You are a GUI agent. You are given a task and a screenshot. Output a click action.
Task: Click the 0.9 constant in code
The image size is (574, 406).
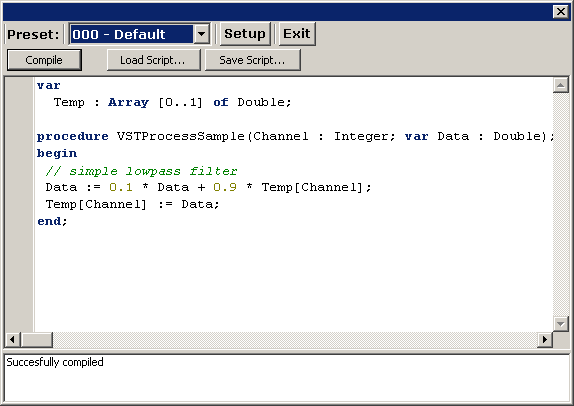225,187
